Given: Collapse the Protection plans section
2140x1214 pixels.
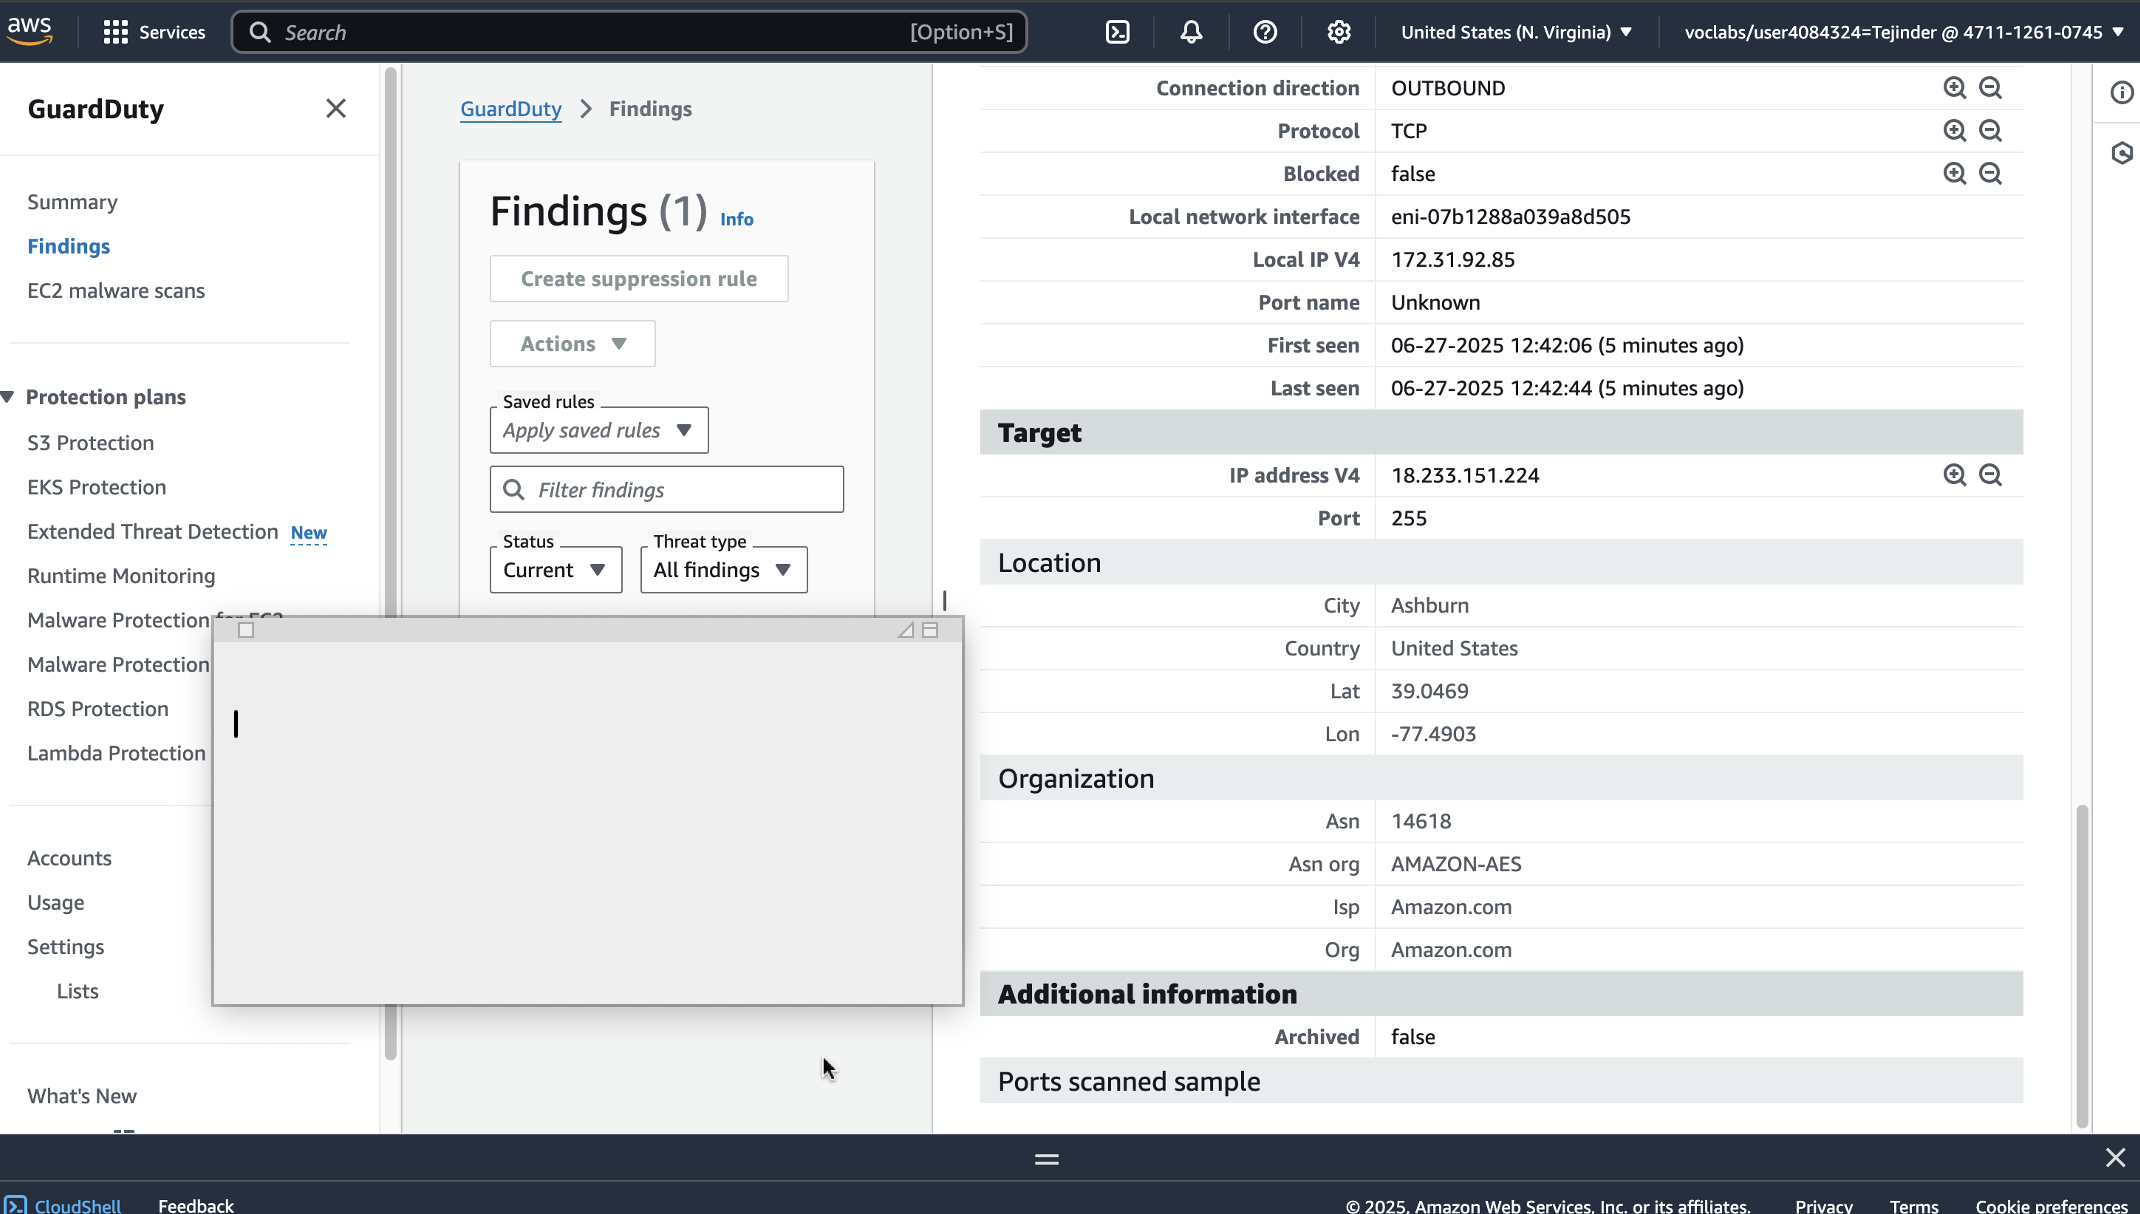Looking at the screenshot, I should point(8,397).
